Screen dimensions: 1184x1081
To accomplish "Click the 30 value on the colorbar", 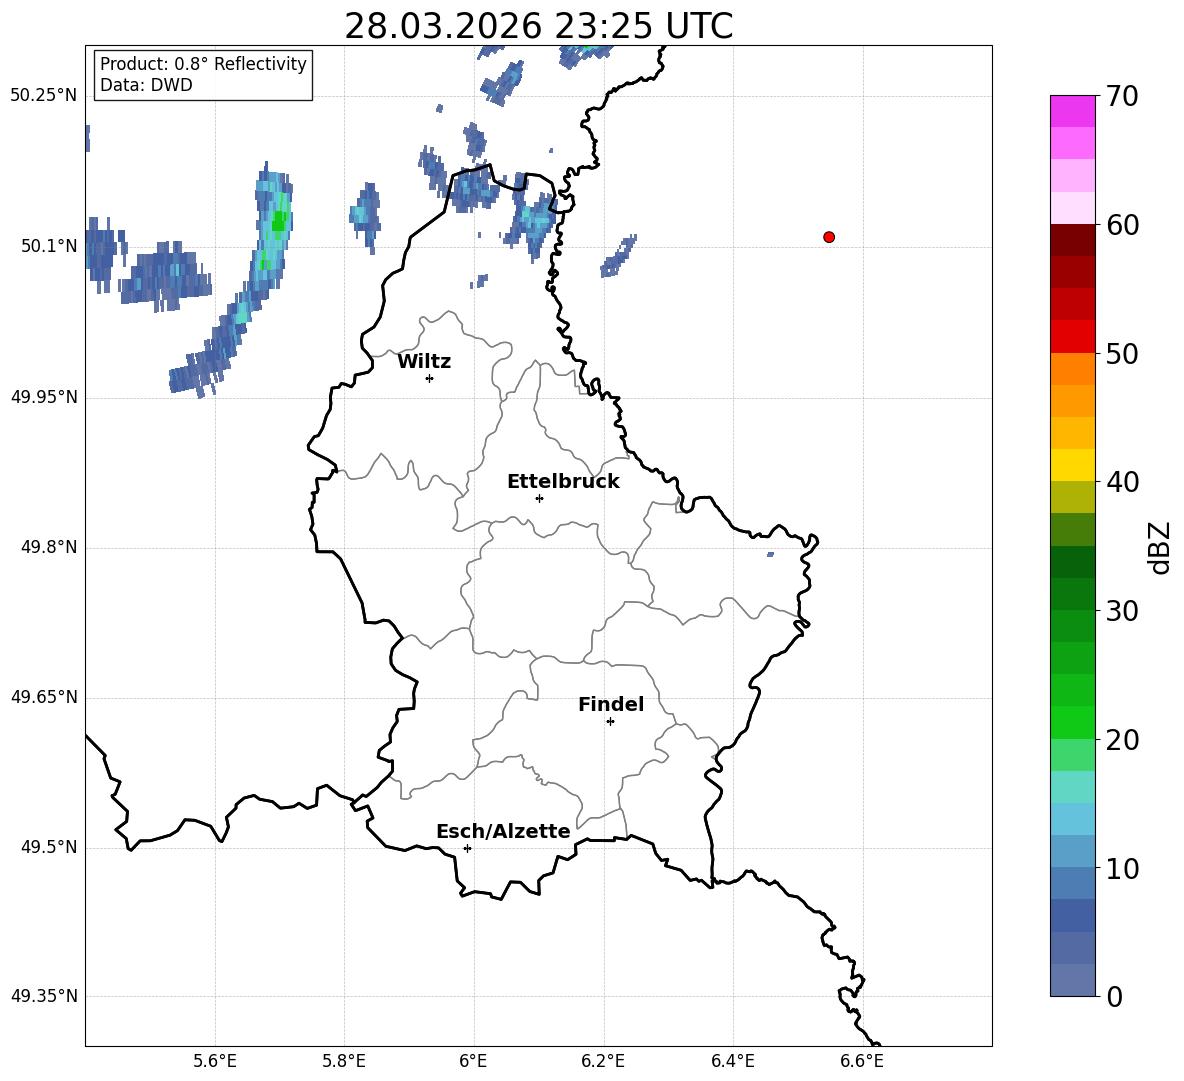I will point(1122,611).
